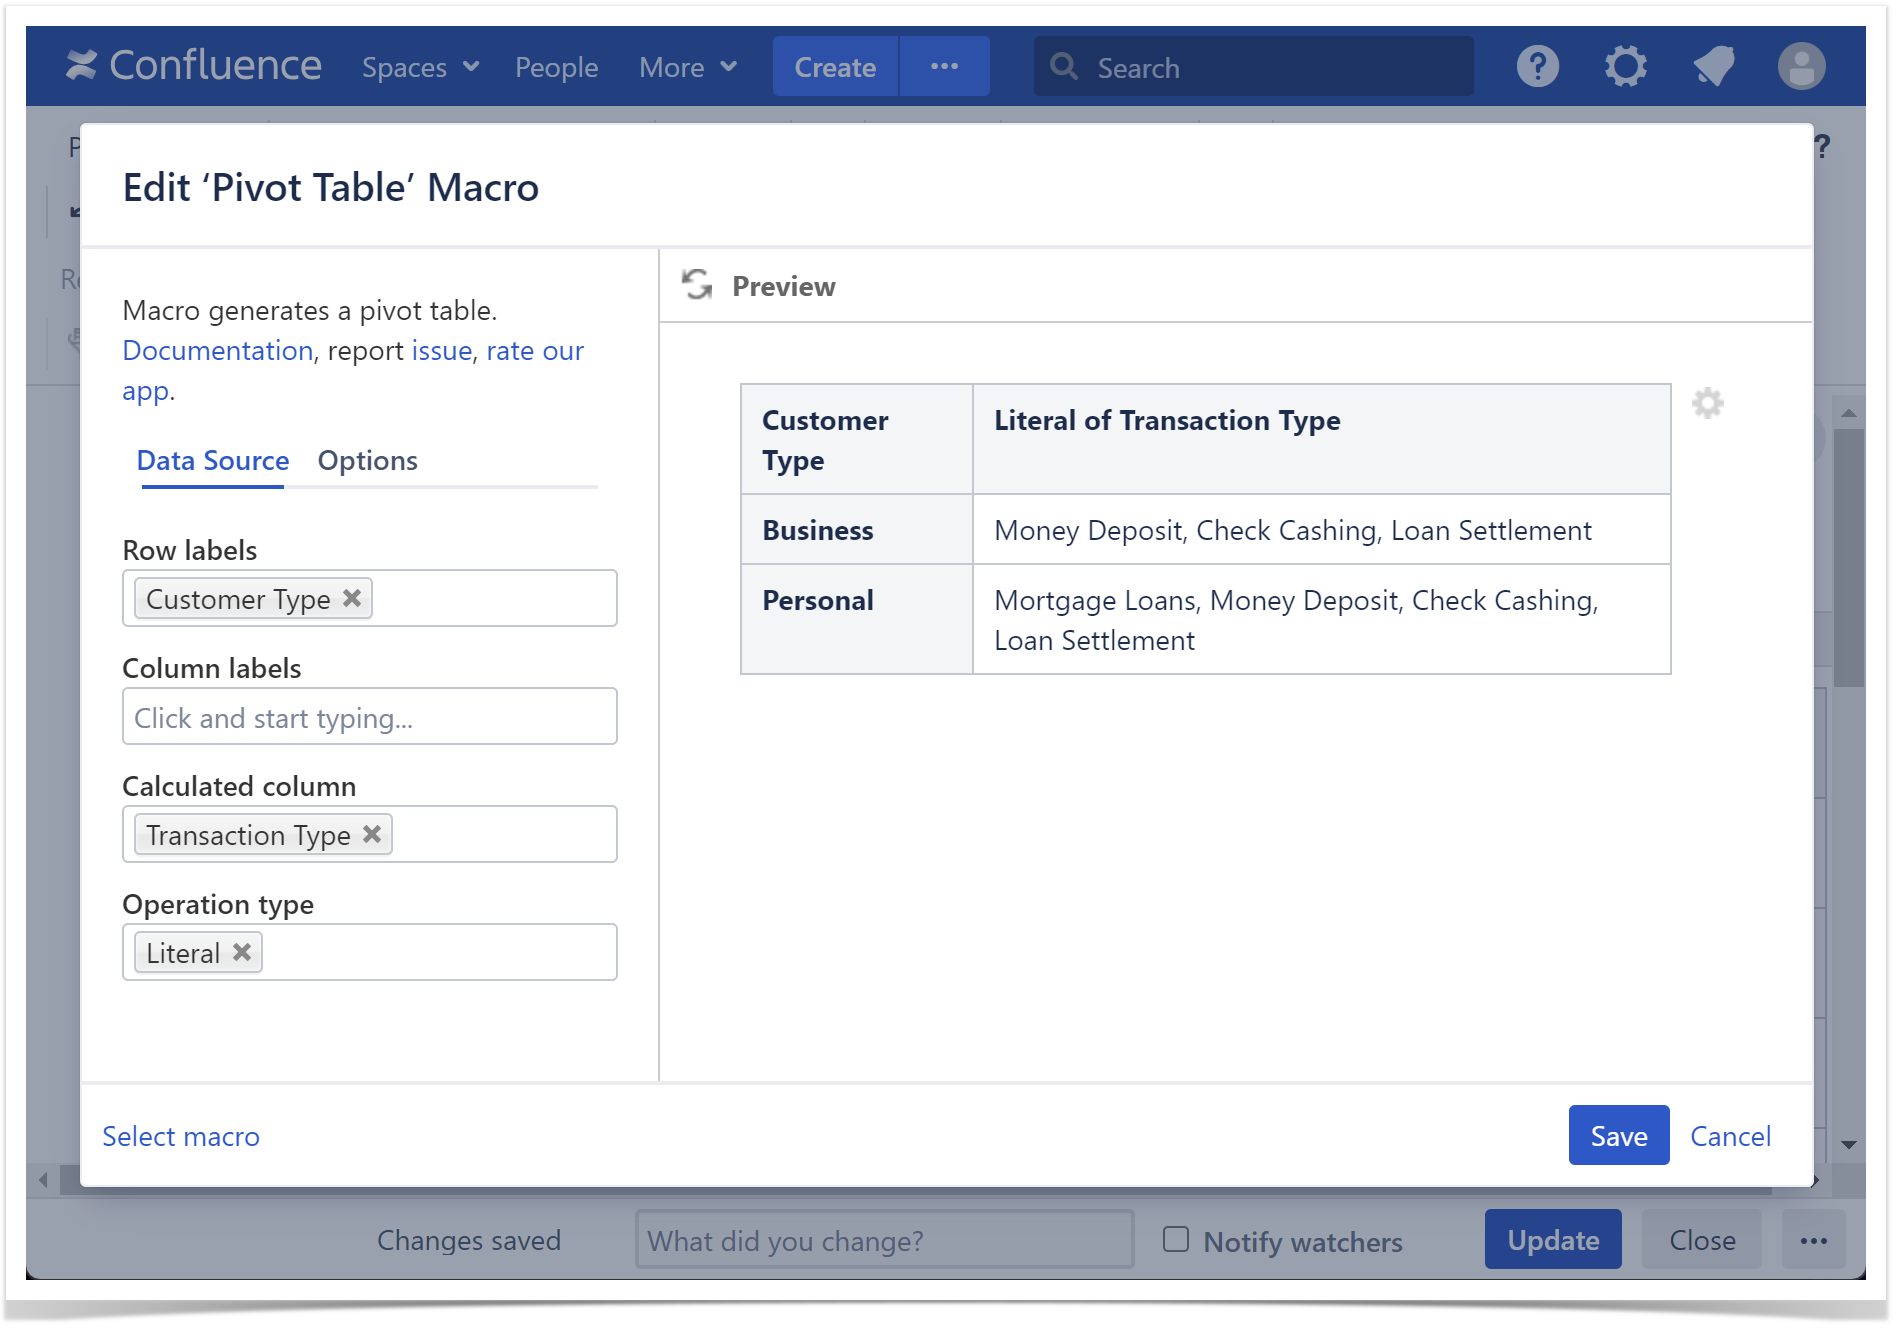Click the Confluence logo icon

pos(81,66)
